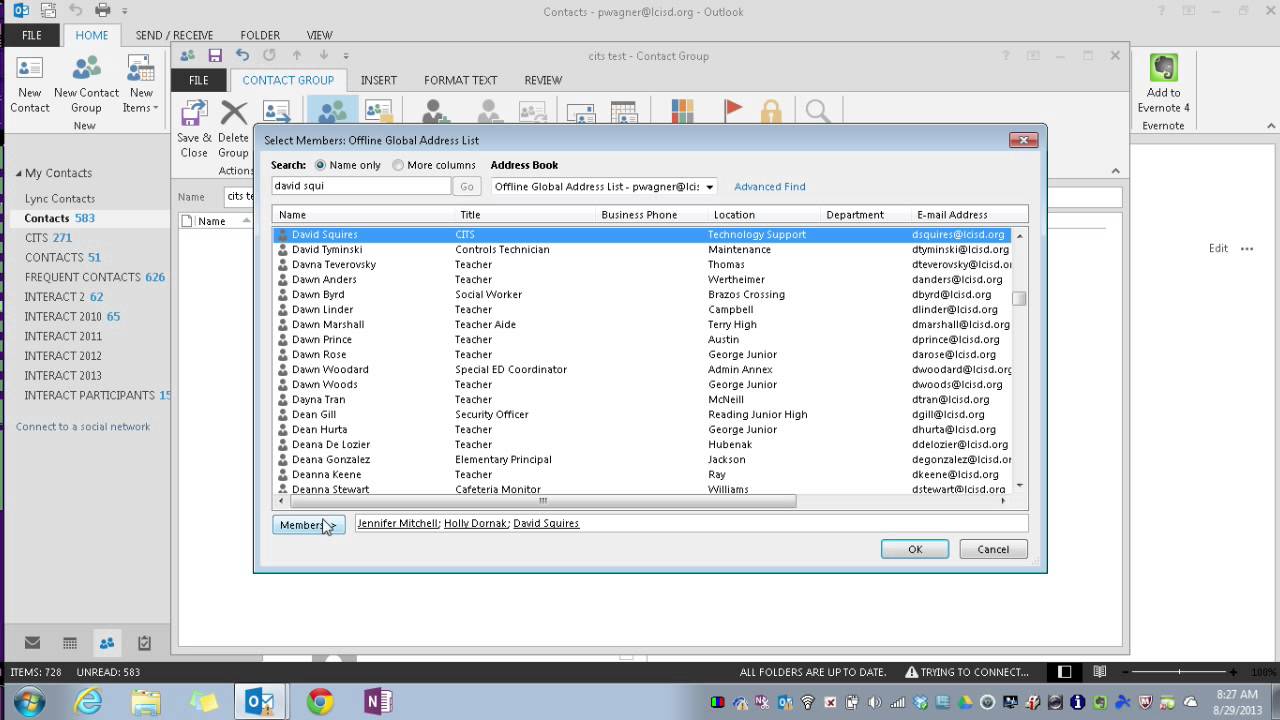Open the New Items dropdown
Viewport: 1280px width, 720px height.
coord(141,84)
